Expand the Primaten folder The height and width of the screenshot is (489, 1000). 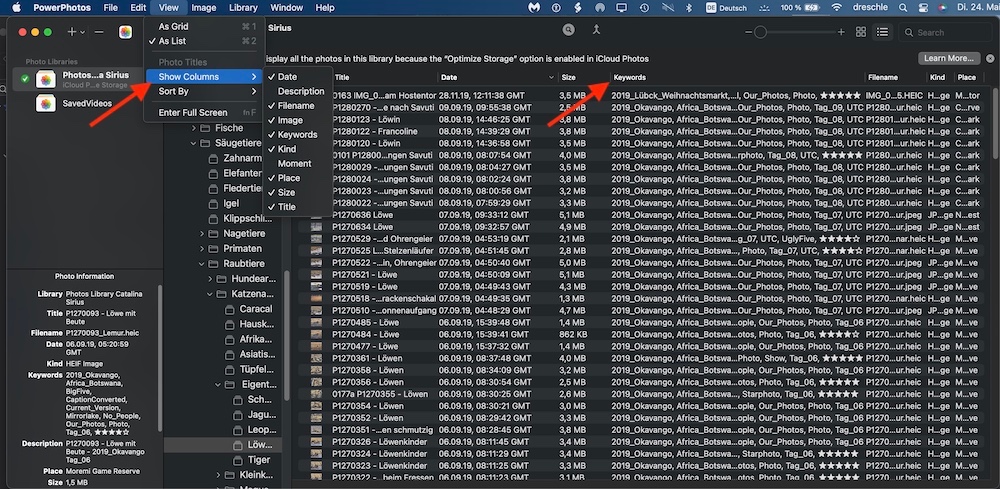click(202, 249)
